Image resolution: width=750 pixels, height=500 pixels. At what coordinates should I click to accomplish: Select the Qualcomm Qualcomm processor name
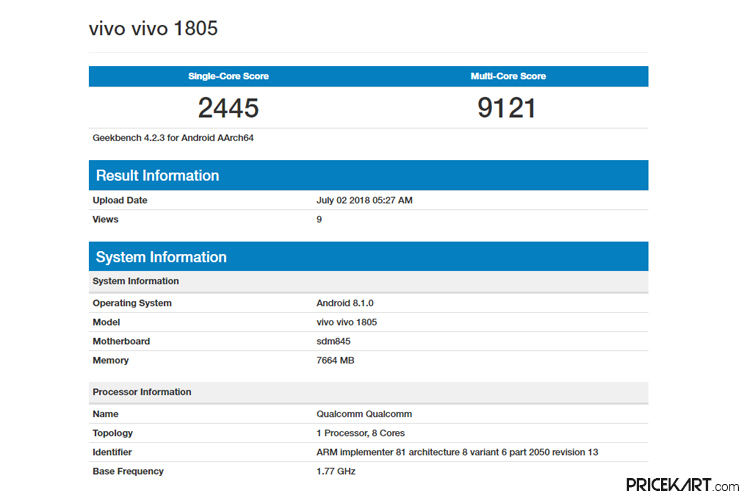(x=364, y=414)
